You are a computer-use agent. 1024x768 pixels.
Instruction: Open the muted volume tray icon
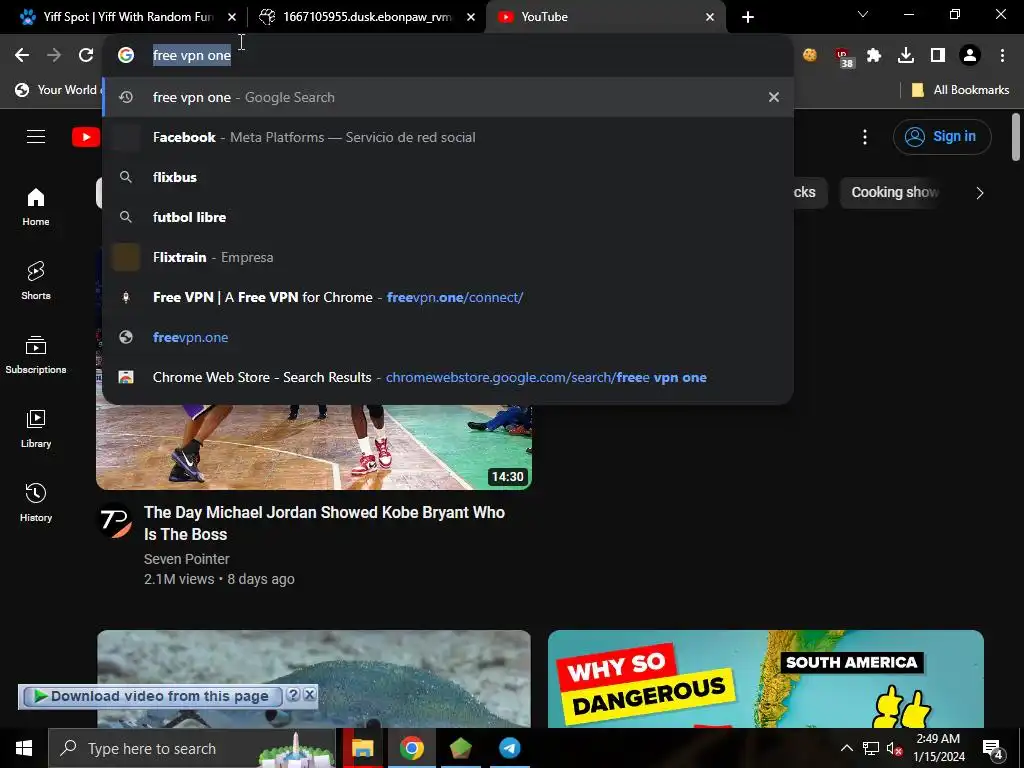pyautogui.click(x=894, y=748)
